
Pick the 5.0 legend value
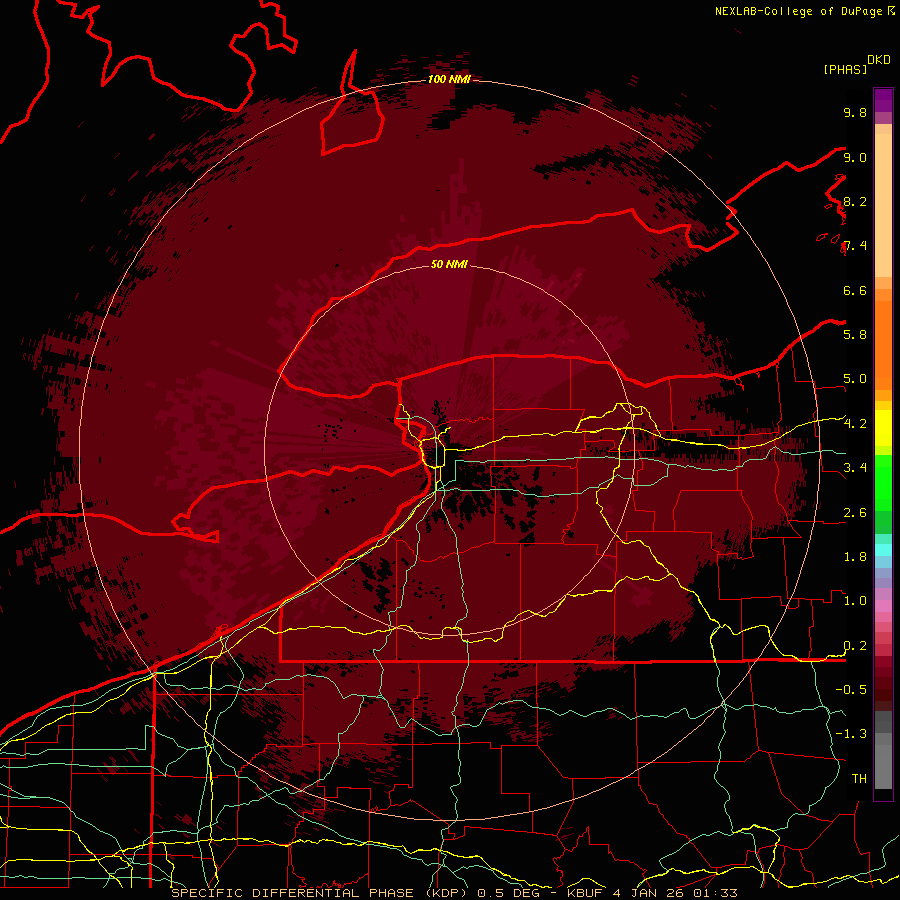pos(855,379)
